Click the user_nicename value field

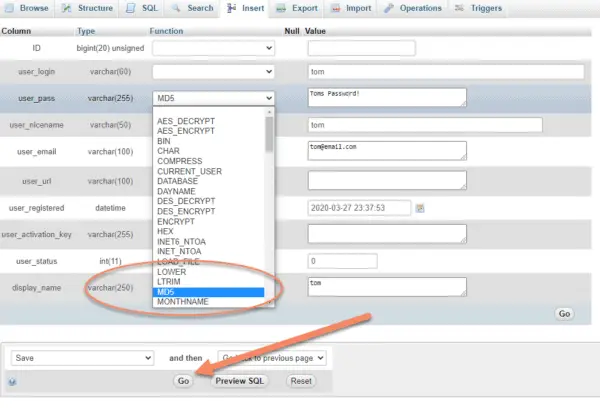coord(425,125)
